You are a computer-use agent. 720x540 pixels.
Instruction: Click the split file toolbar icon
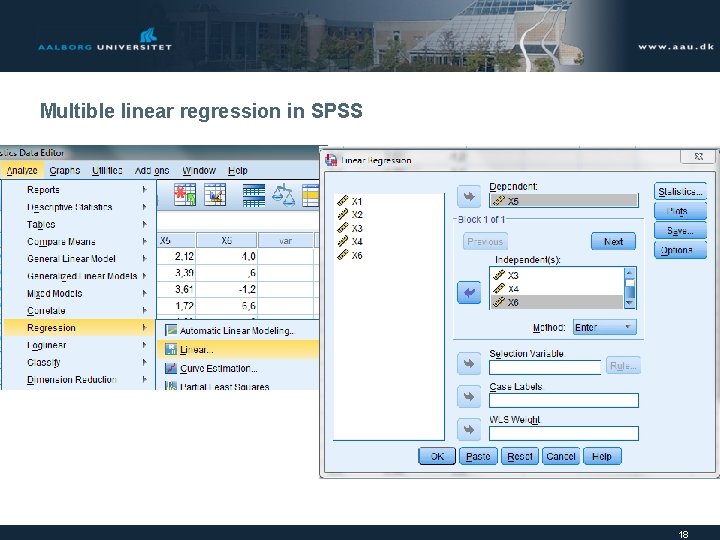(x=253, y=195)
